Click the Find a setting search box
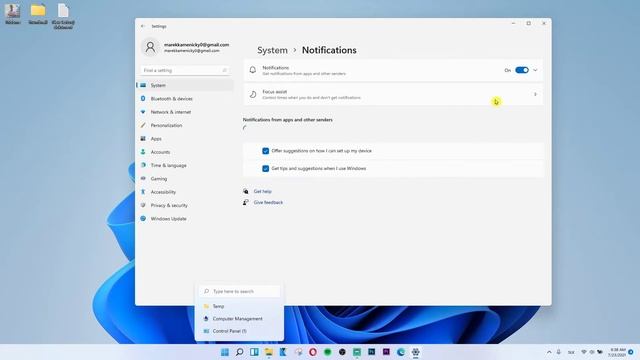 tap(185, 71)
